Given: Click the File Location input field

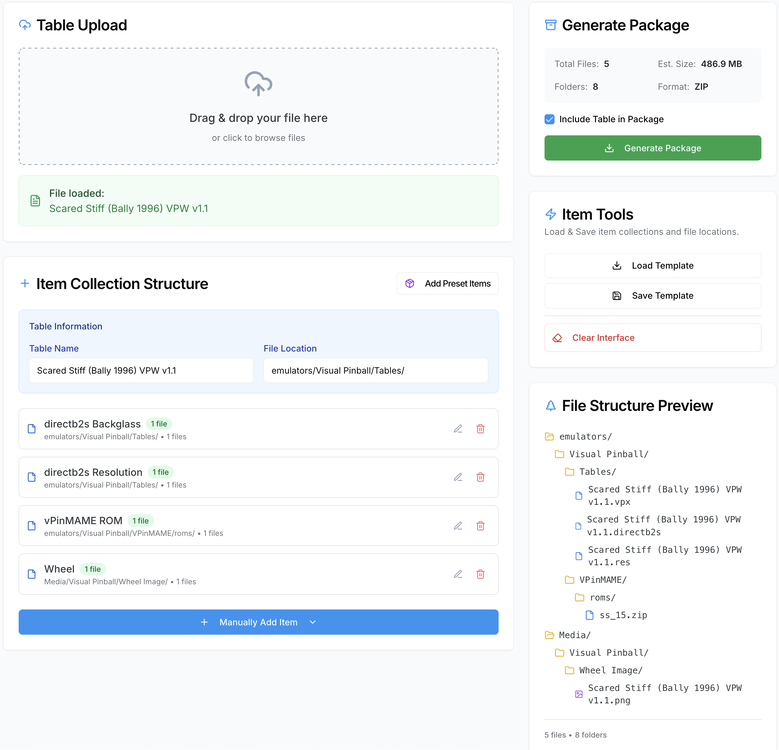Looking at the screenshot, I should tap(376, 371).
